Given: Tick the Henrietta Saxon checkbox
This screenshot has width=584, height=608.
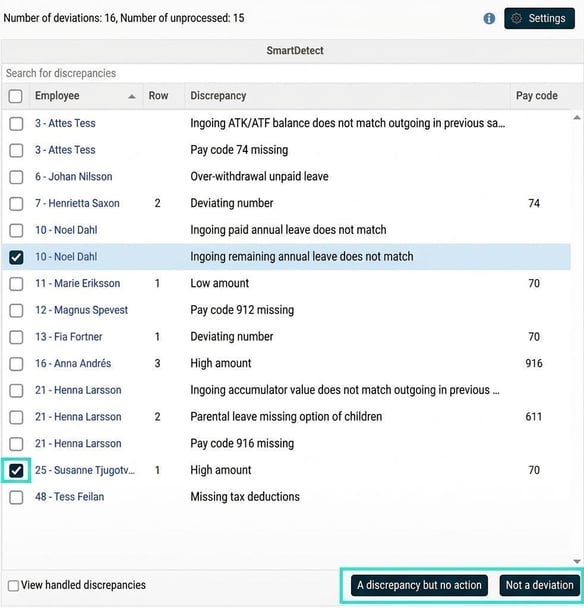Looking at the screenshot, I should tap(16, 204).
